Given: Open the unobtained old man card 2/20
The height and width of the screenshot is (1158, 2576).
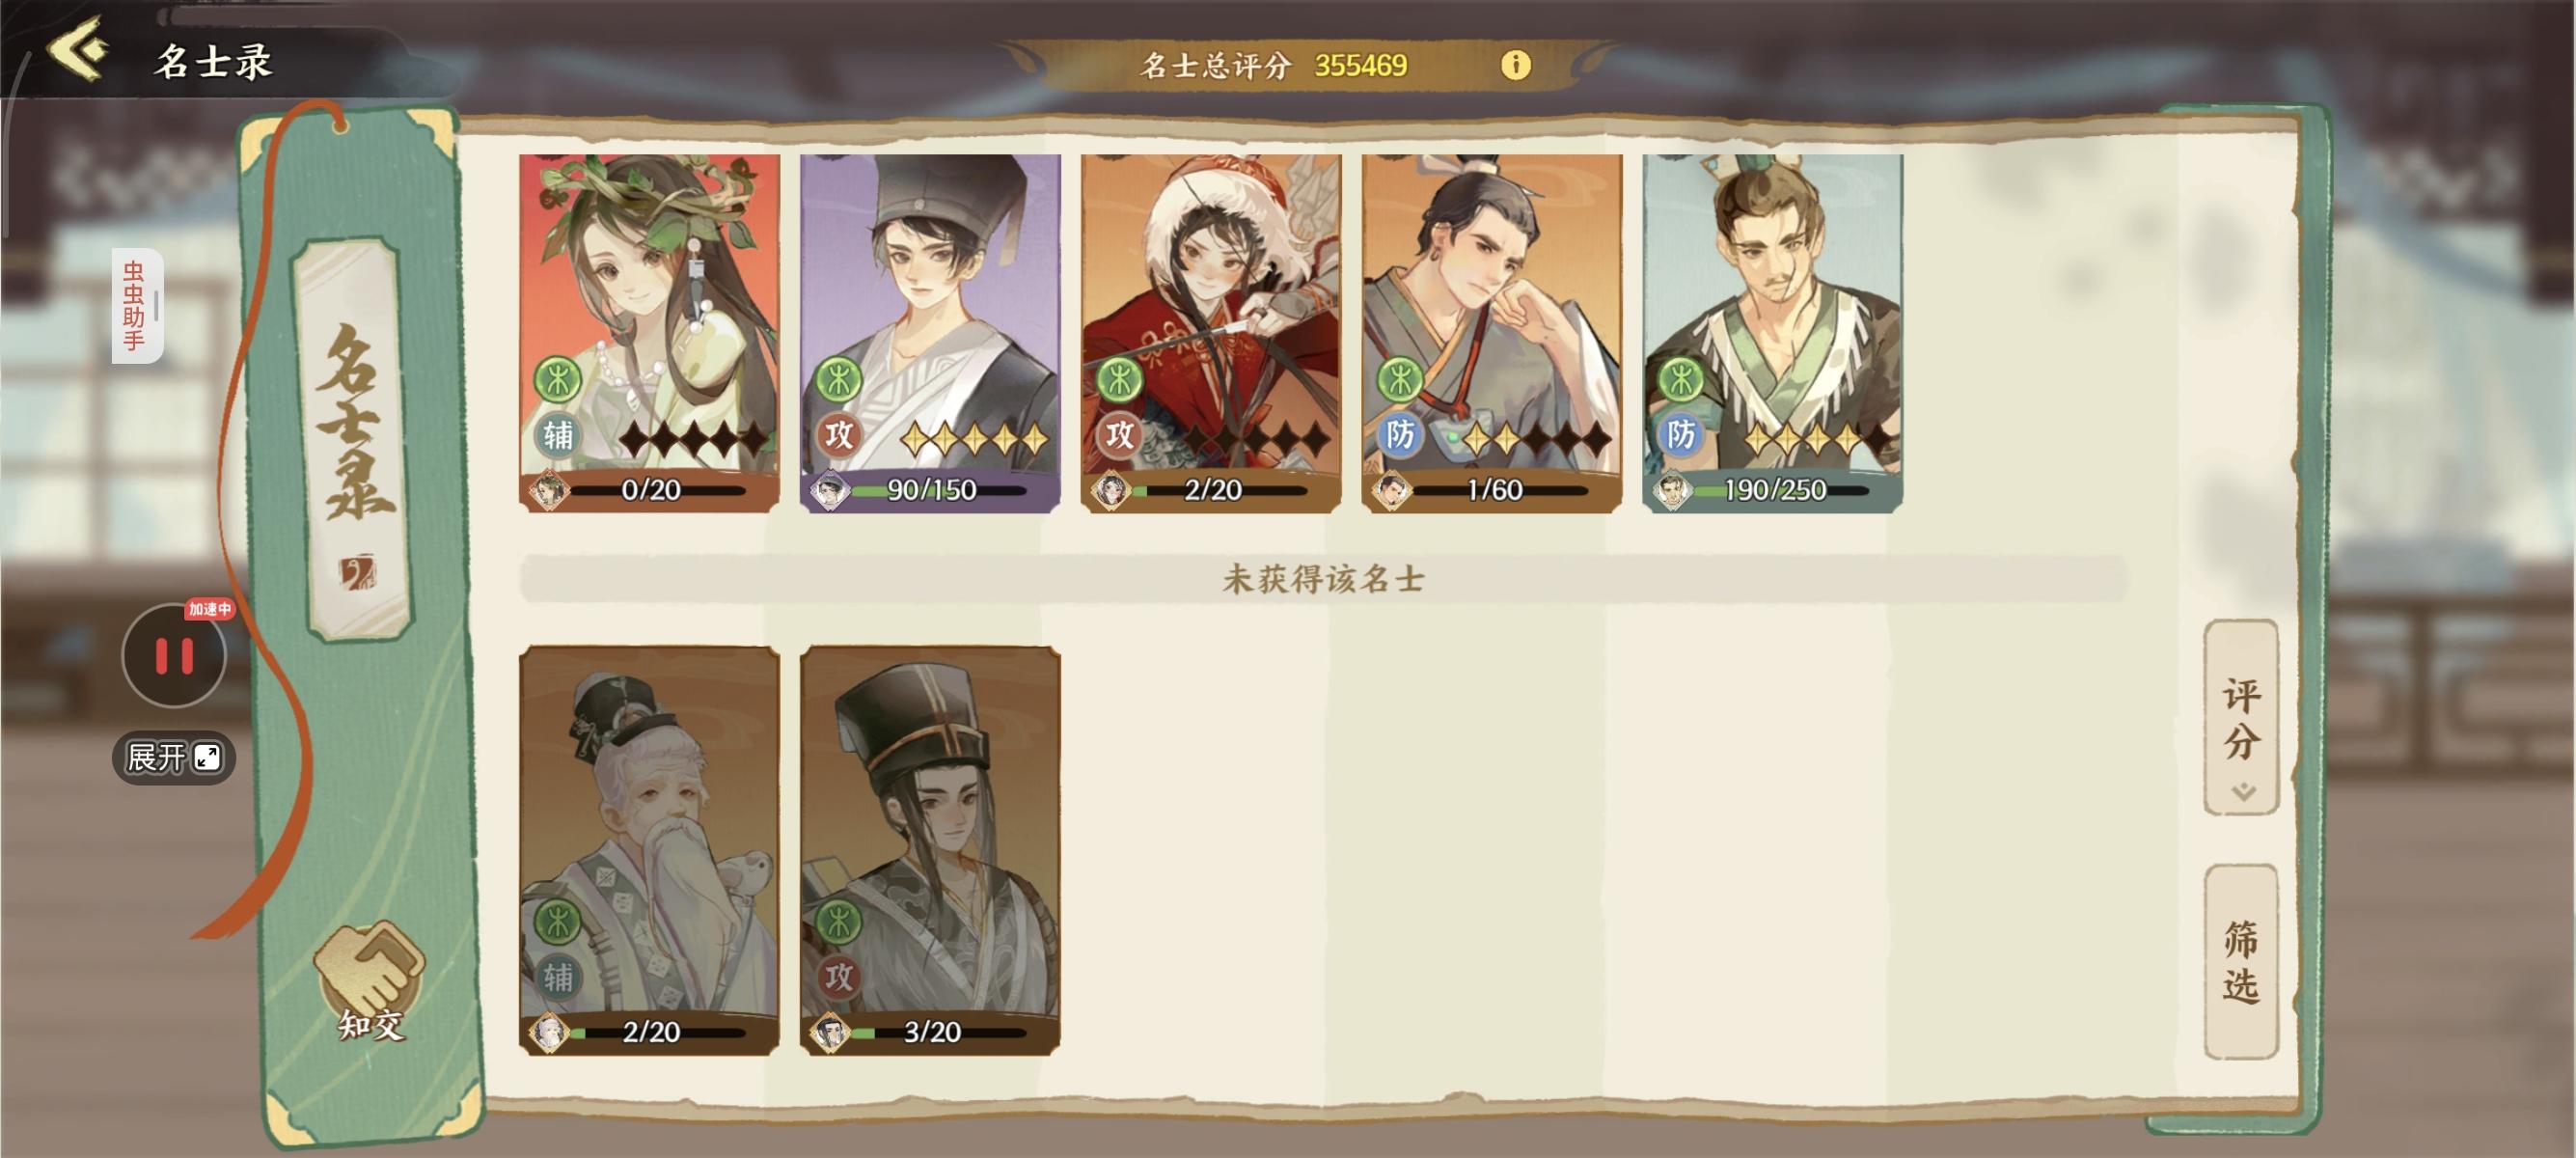Looking at the screenshot, I should (649, 850).
